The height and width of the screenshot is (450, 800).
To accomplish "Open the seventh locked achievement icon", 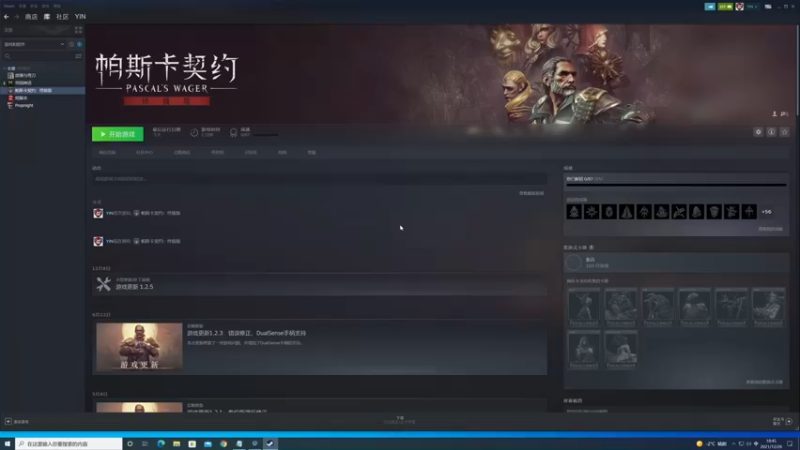I will point(679,212).
